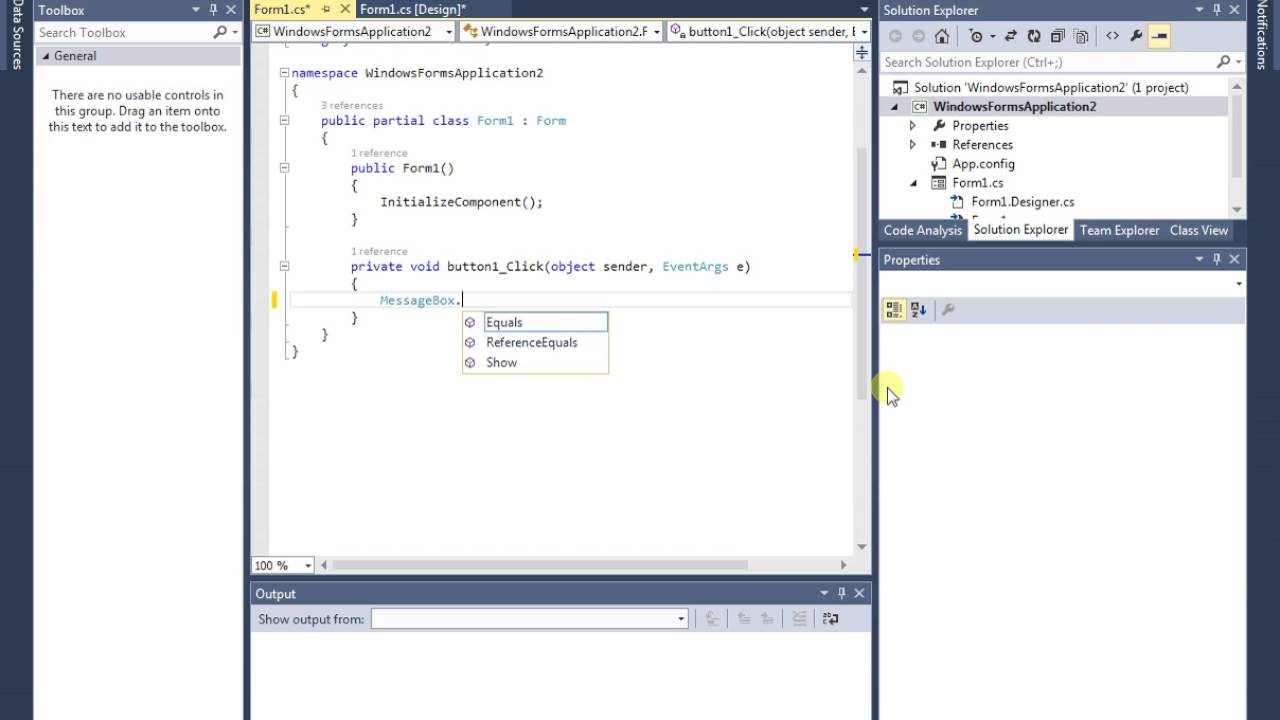Click the Search Toolbox input field
The image size is (1280, 720).
coord(122,33)
